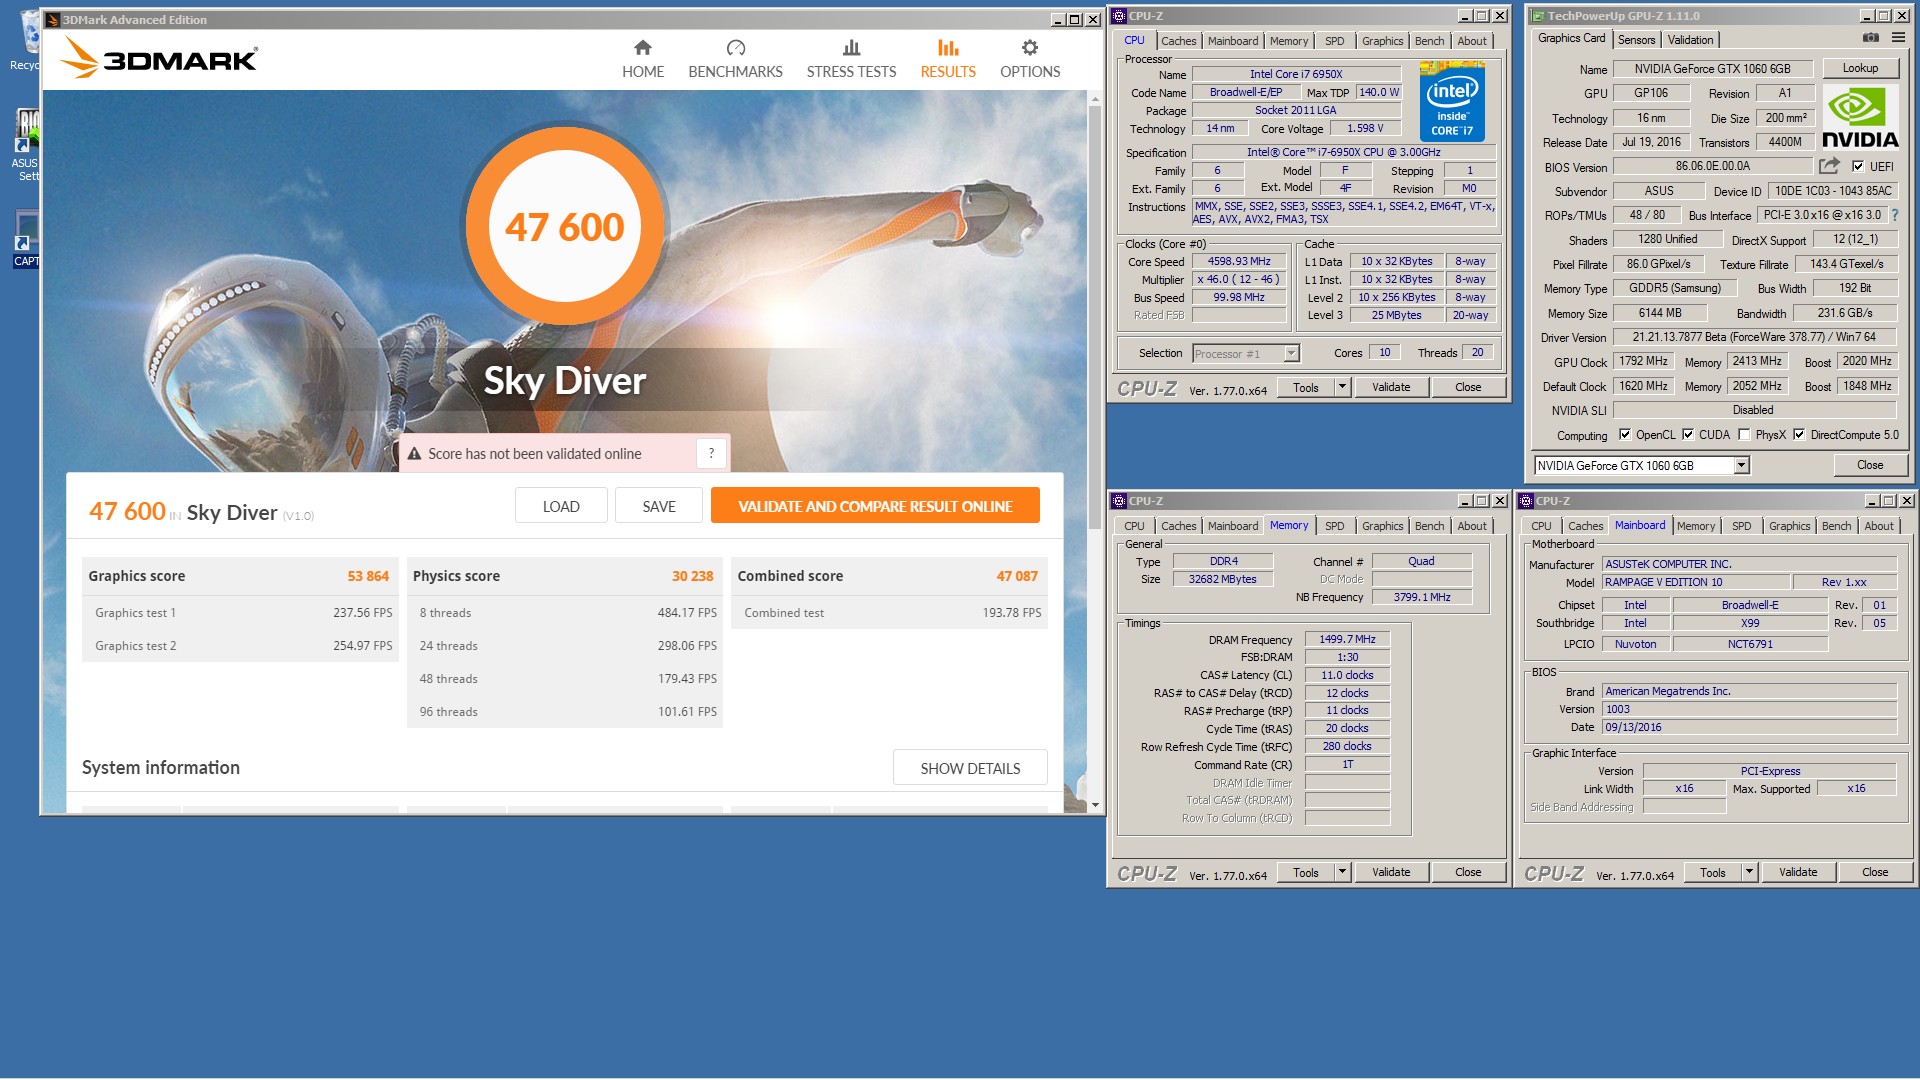
Task: Click the RAMPAGE V EDITION 10 model field
Action: coord(1696,582)
